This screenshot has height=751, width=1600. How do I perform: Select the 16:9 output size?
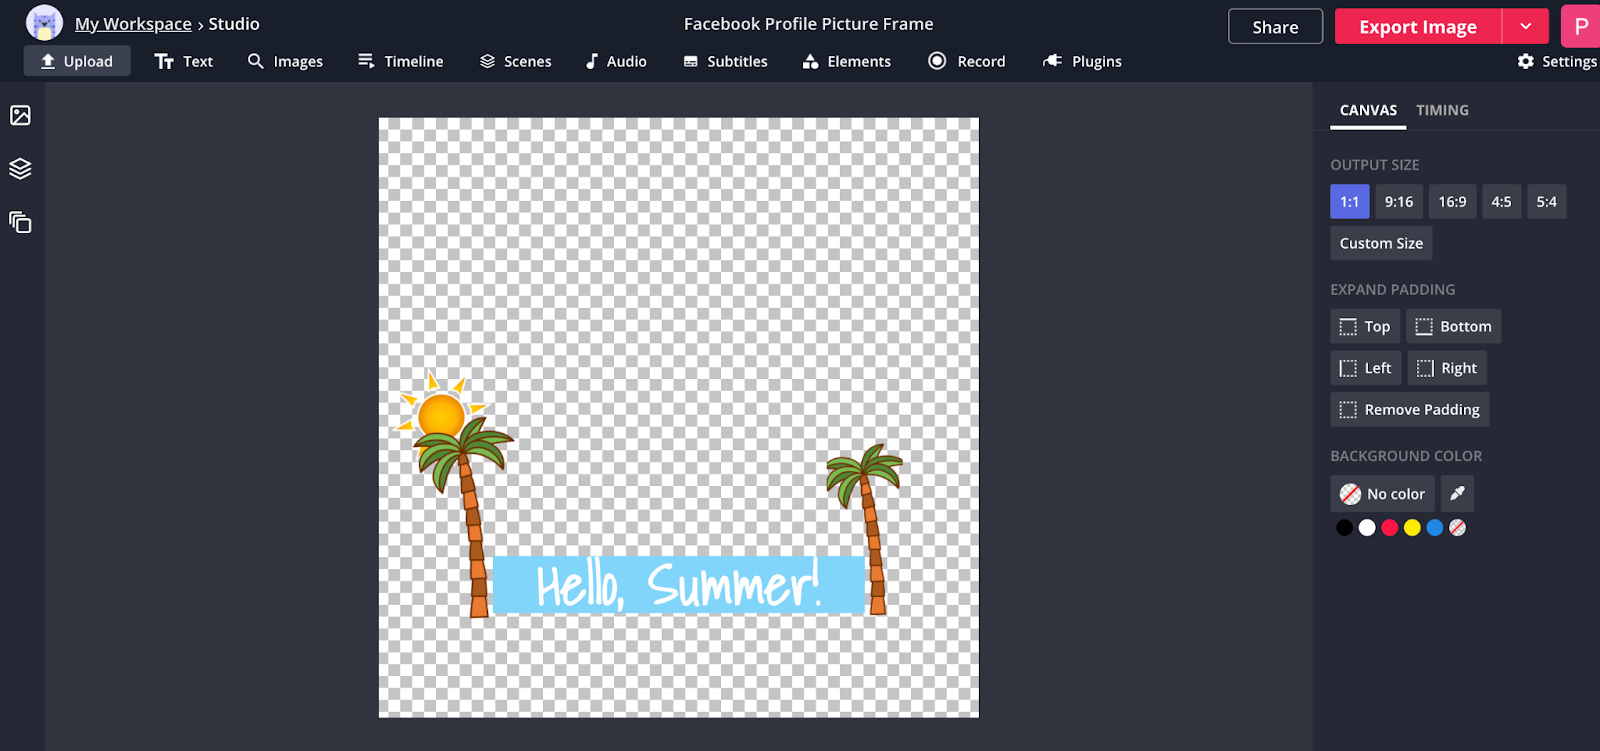click(x=1452, y=202)
